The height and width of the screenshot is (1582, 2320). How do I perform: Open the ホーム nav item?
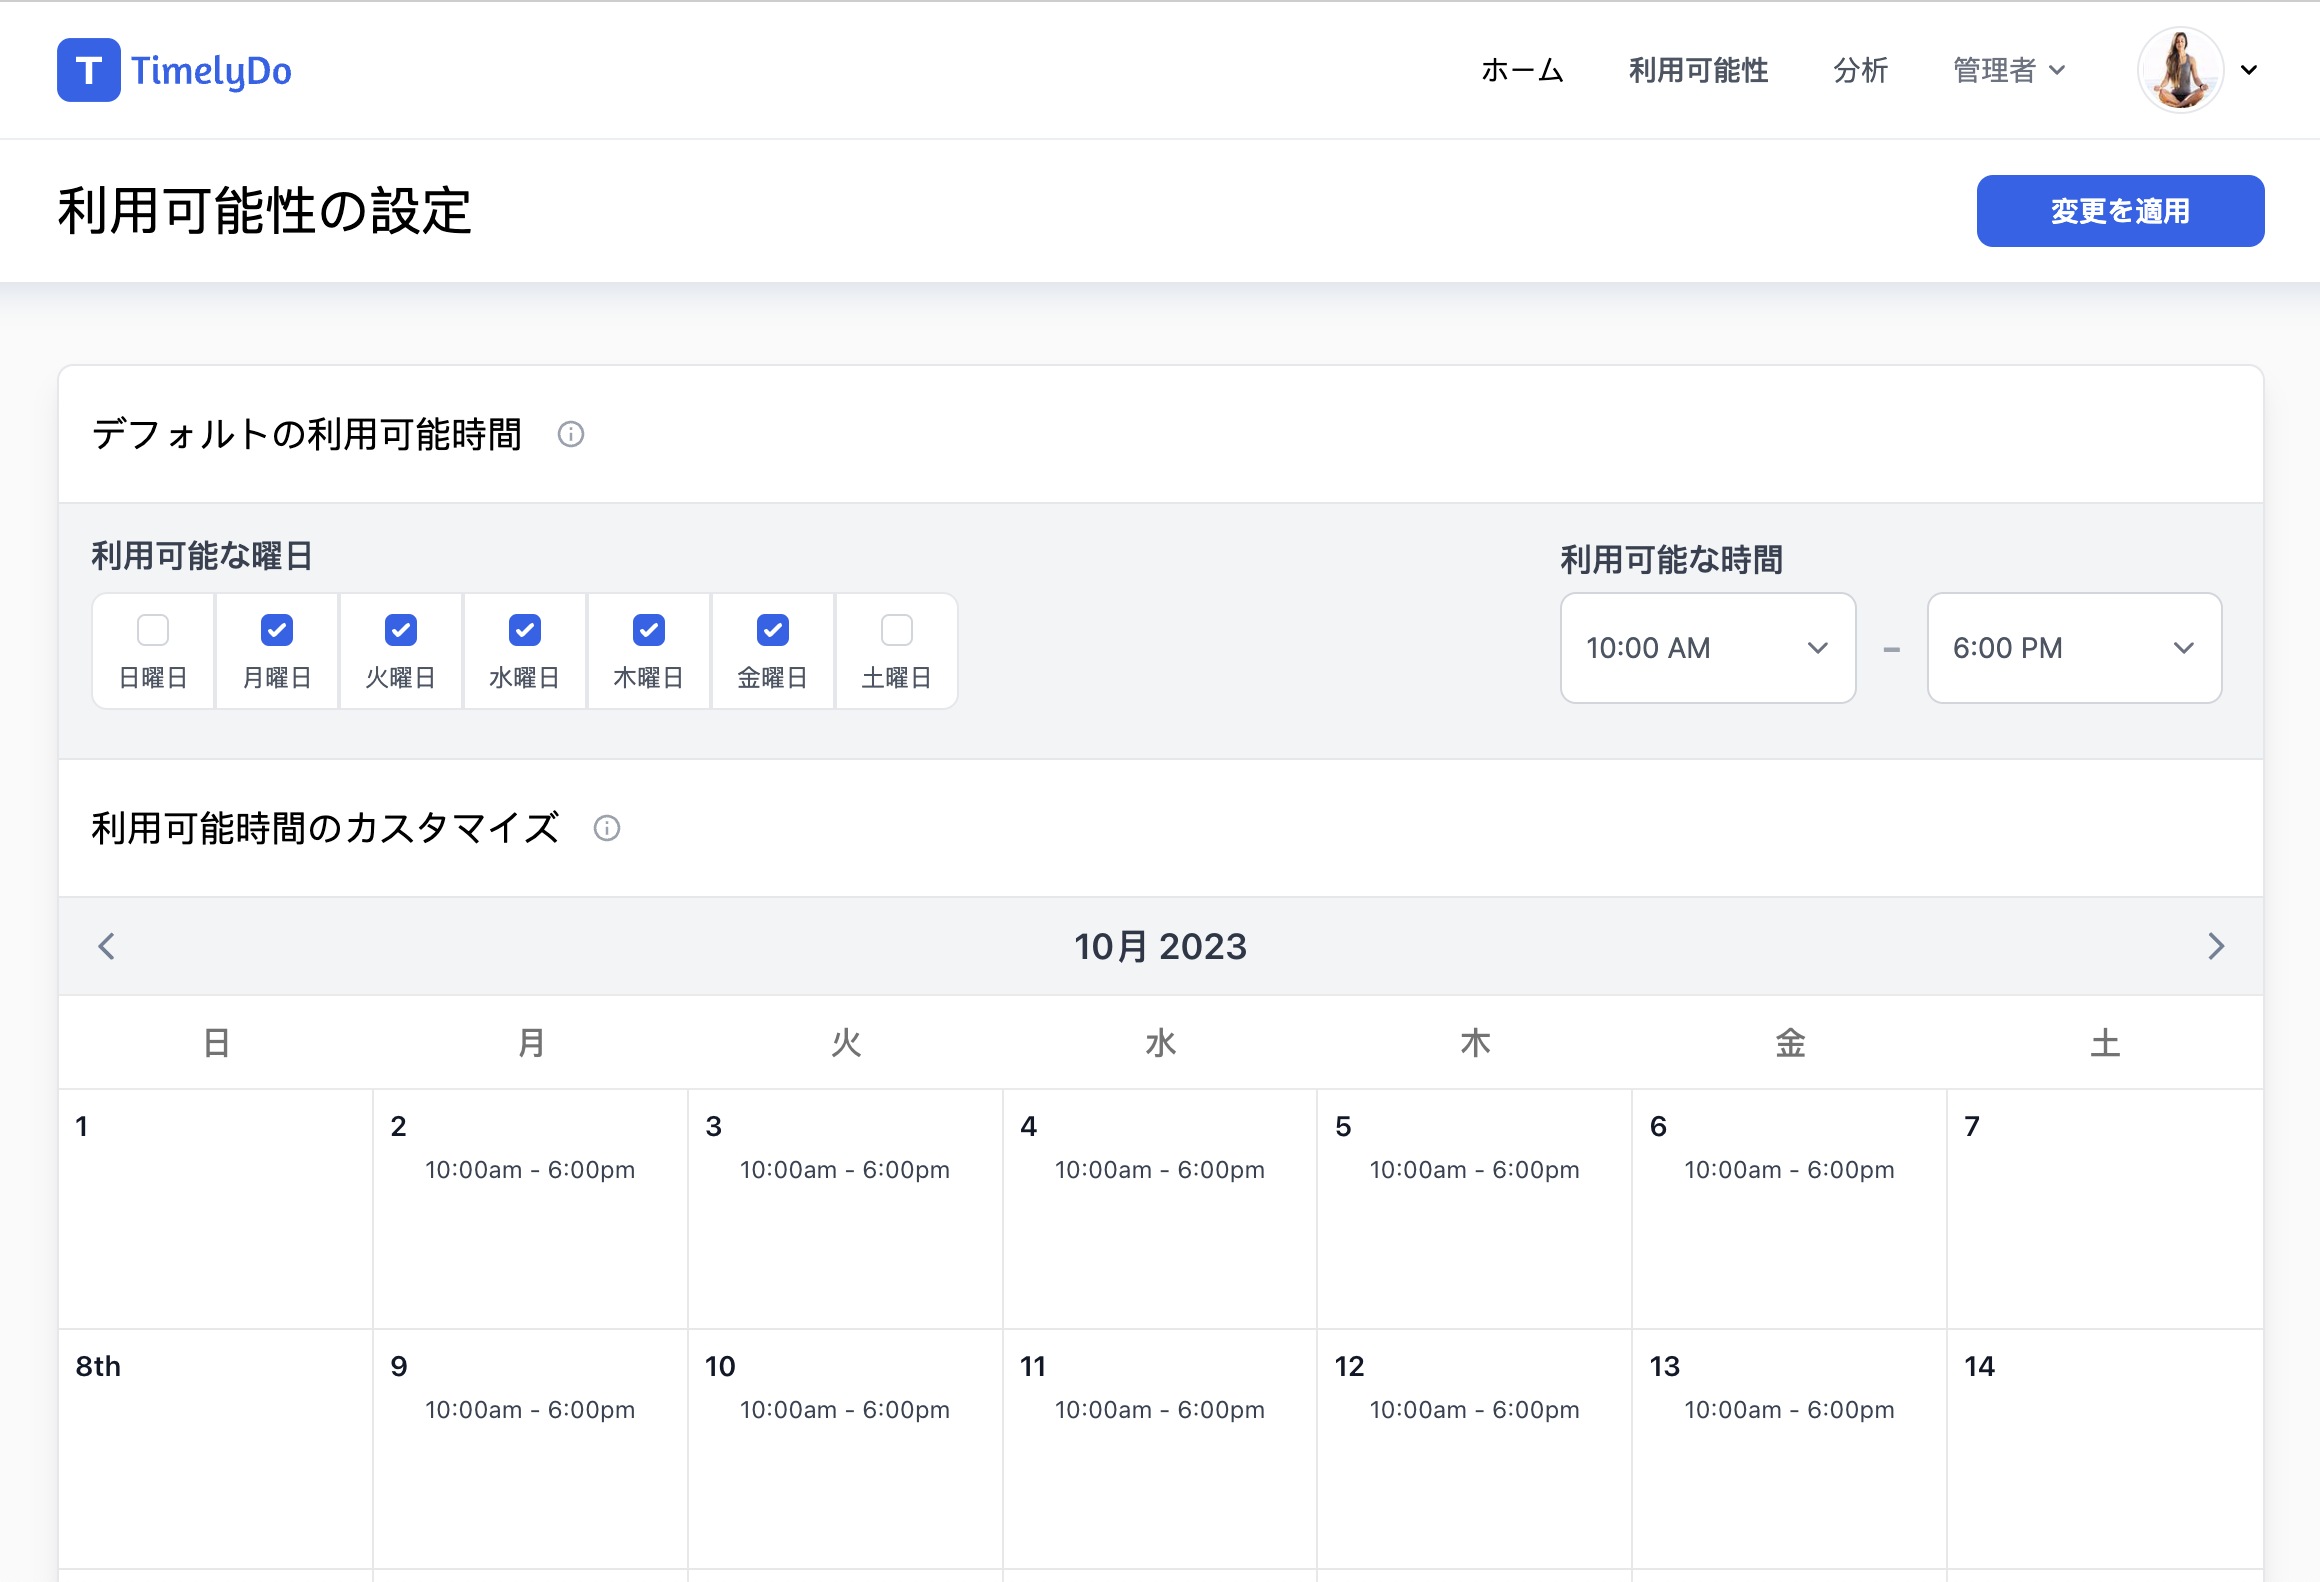pos(1522,70)
